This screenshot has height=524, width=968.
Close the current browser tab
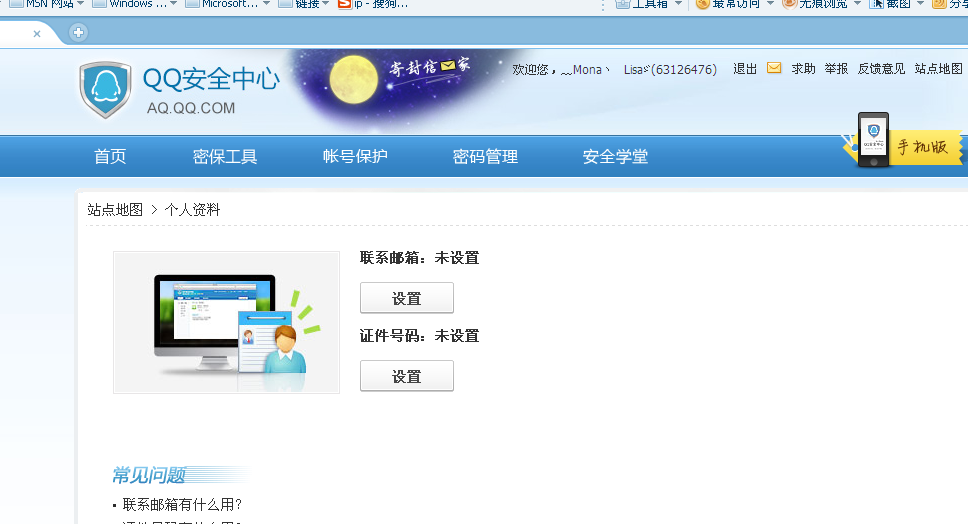[x=37, y=34]
